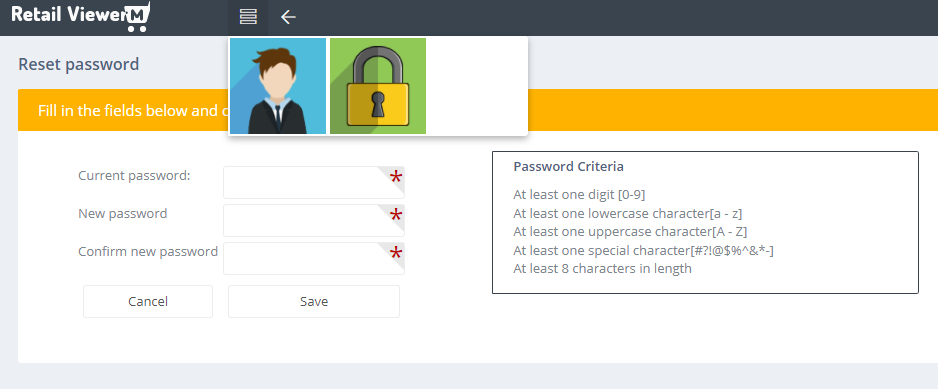938x389 pixels.
Task: Click the red asterisk in Current password
Action: click(x=395, y=178)
